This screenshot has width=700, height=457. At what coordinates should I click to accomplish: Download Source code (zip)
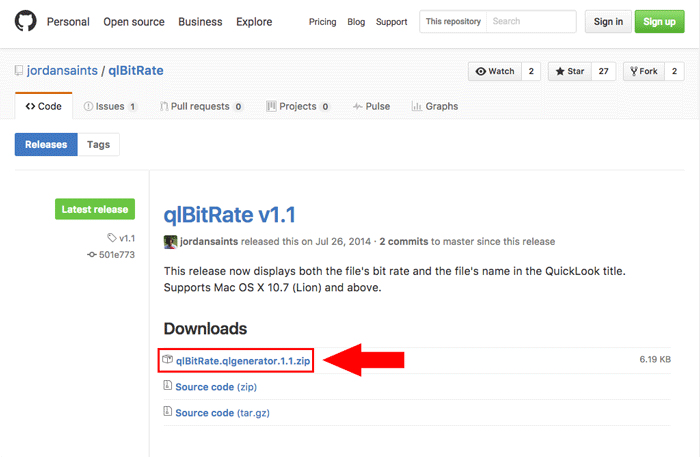pyautogui.click(x=216, y=386)
